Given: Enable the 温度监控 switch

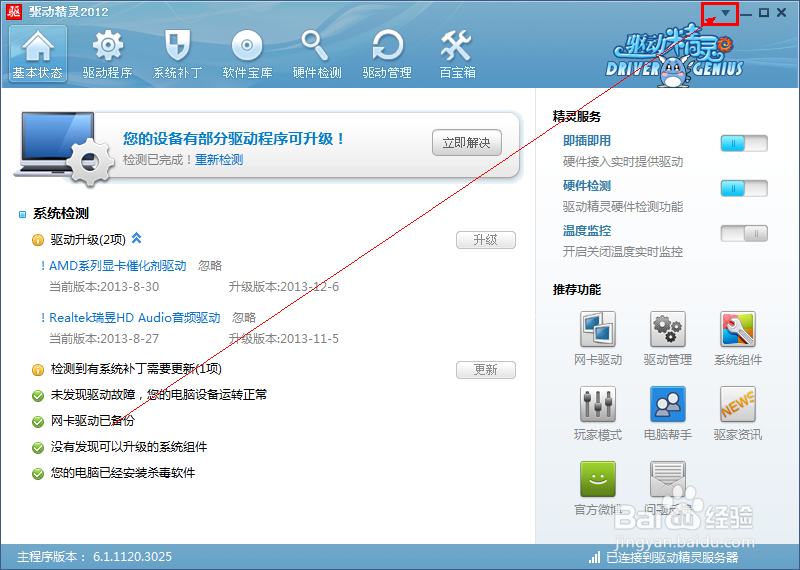Looking at the screenshot, I should (744, 233).
